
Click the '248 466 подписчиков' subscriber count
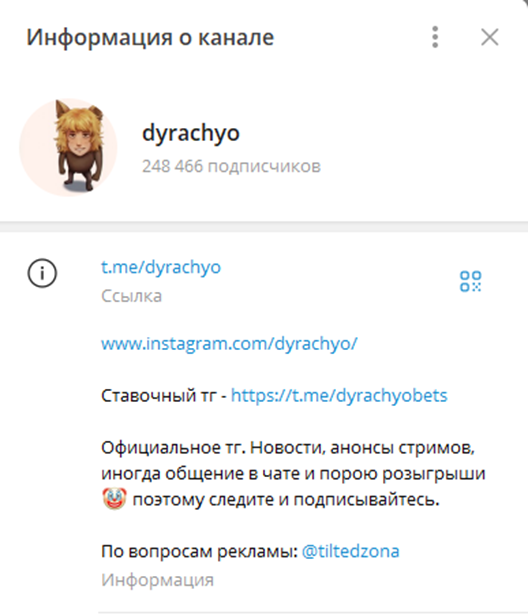[231, 166]
